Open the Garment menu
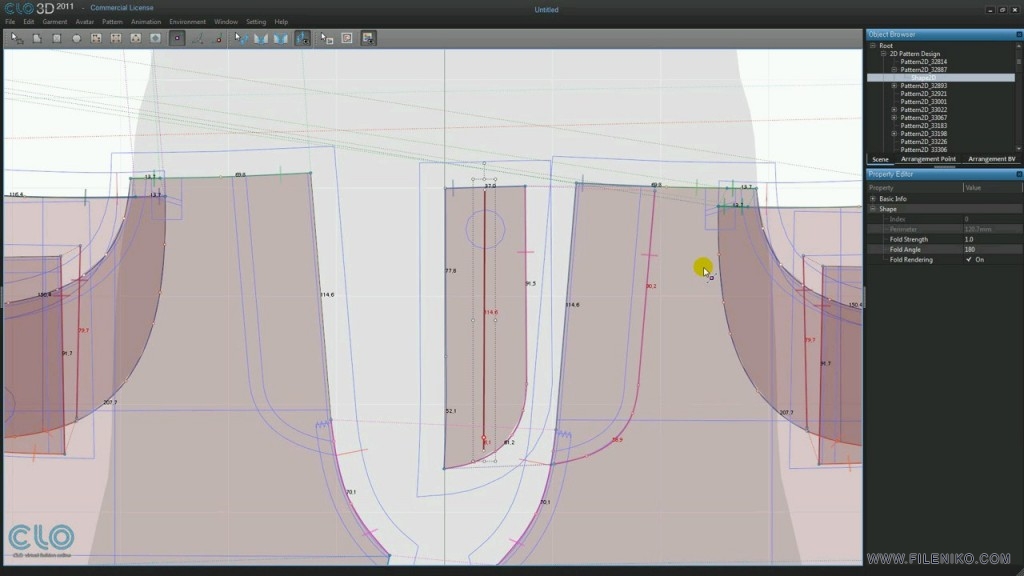This screenshot has width=1024, height=576. coord(55,22)
